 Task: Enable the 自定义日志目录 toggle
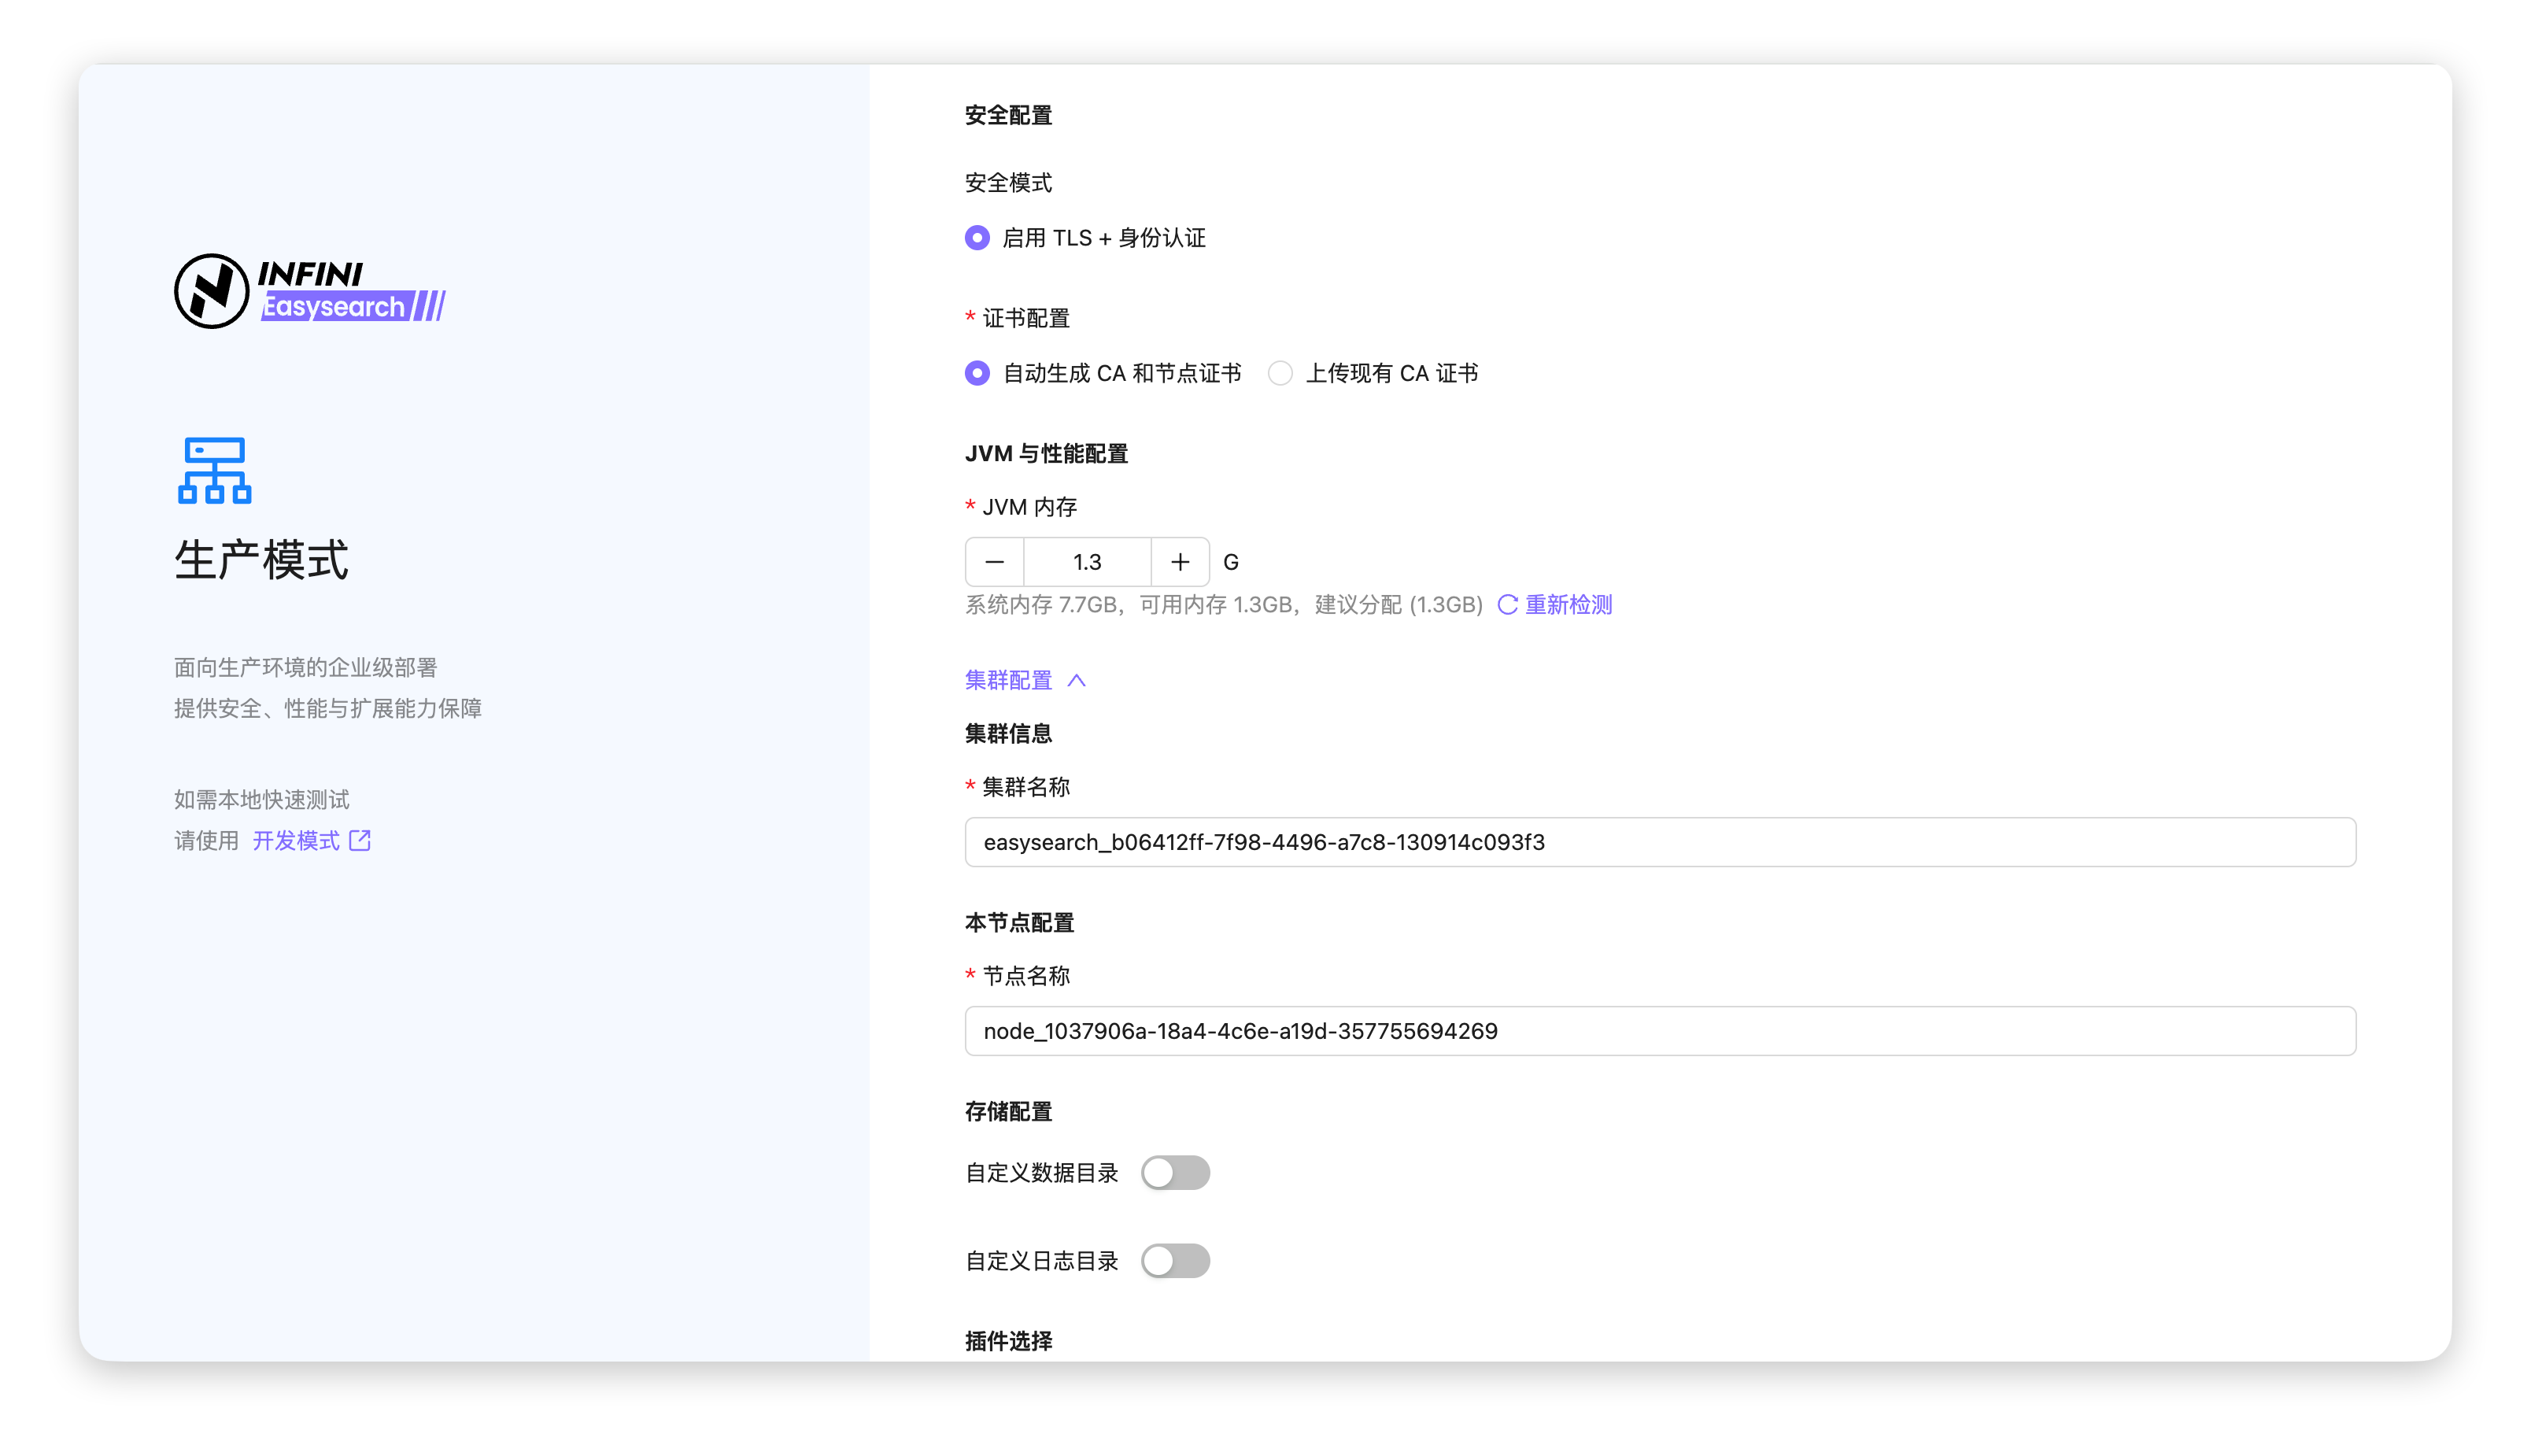tap(1175, 1261)
